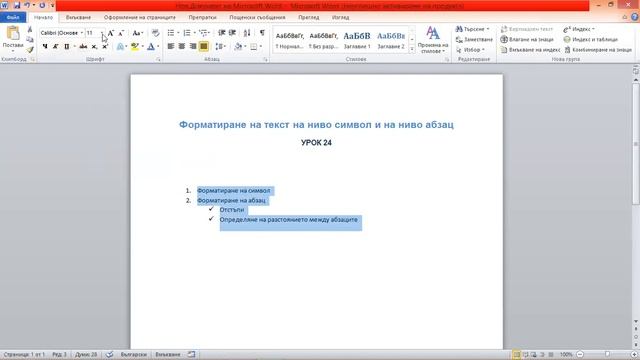Open the Change Case Aa dropdown

(138, 33)
